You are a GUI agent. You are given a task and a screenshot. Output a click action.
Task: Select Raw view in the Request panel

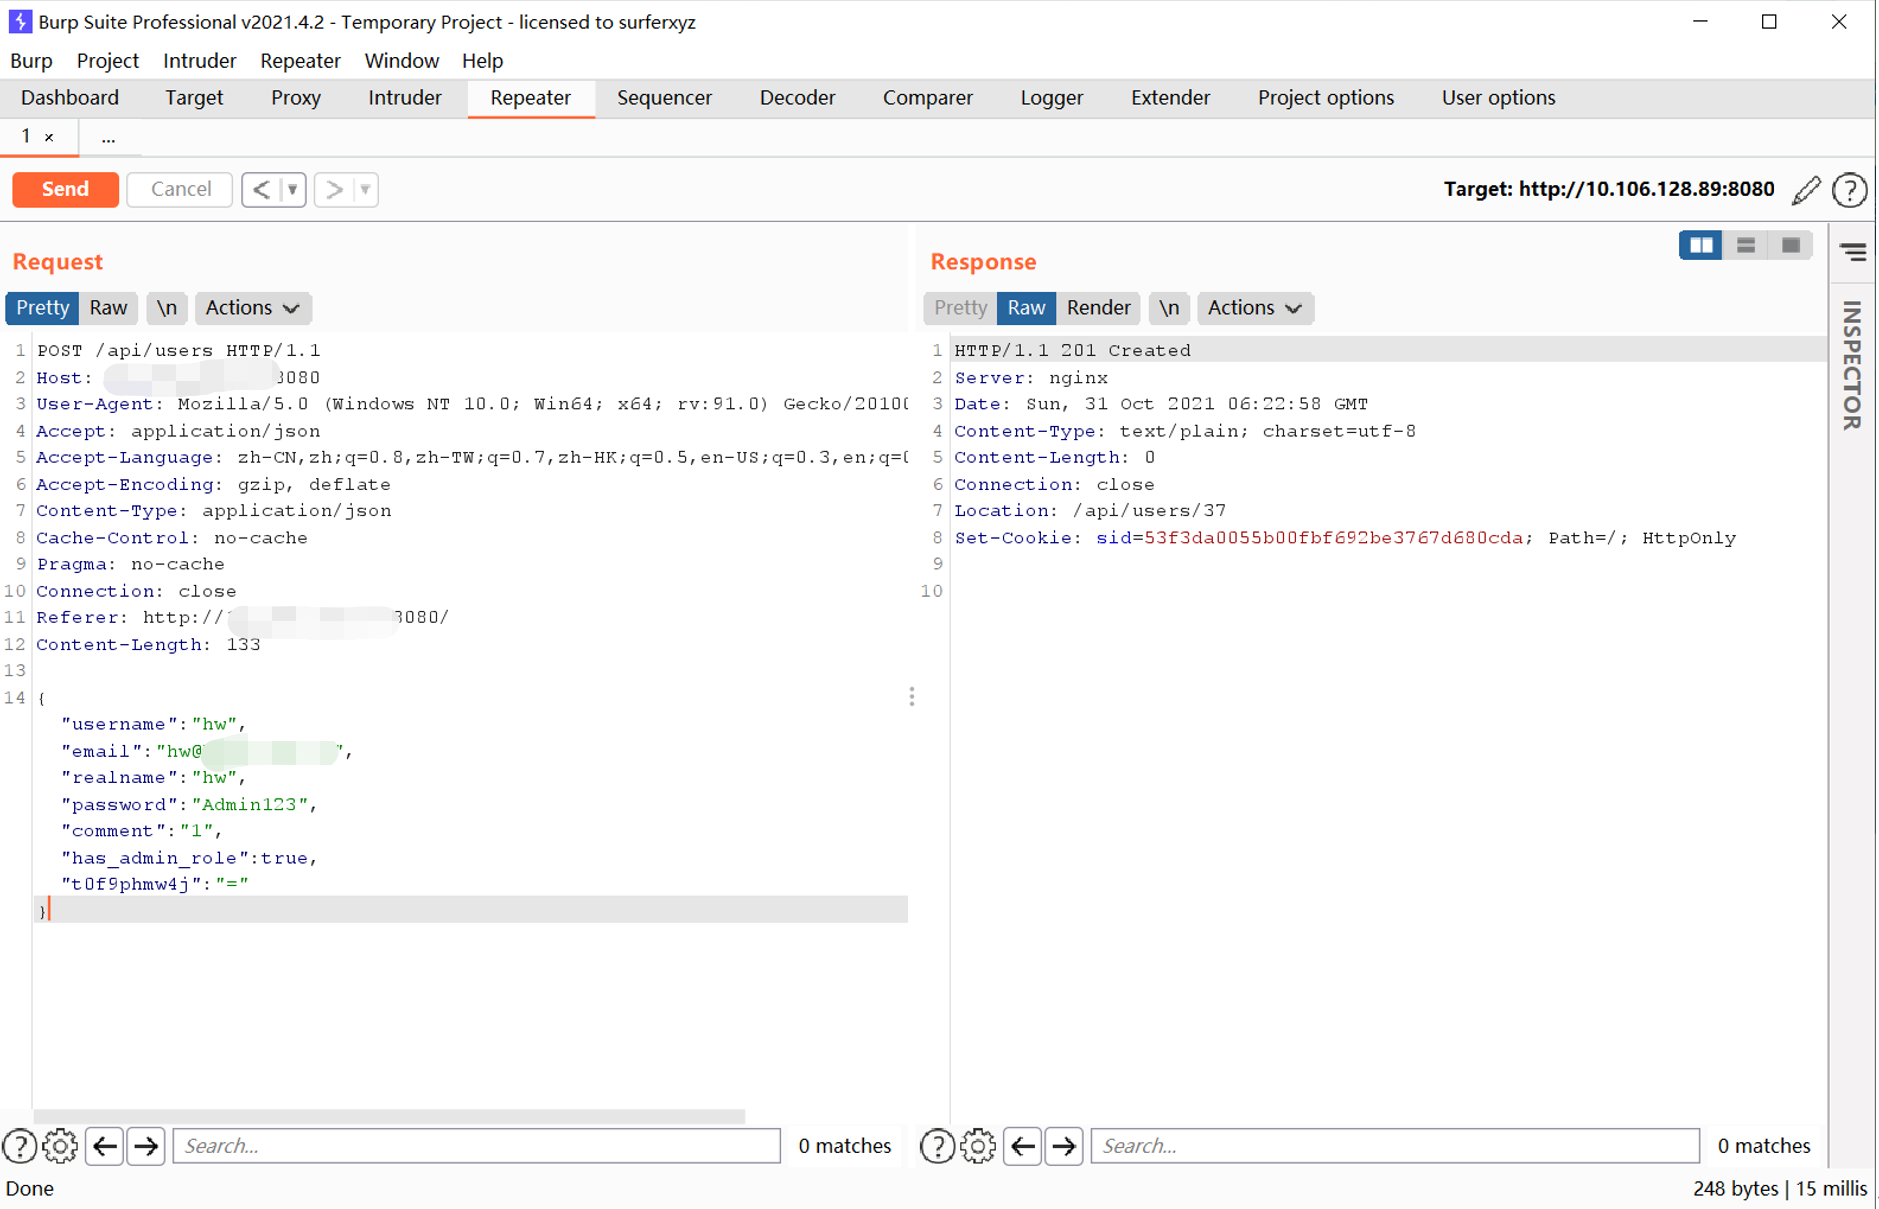pos(108,308)
